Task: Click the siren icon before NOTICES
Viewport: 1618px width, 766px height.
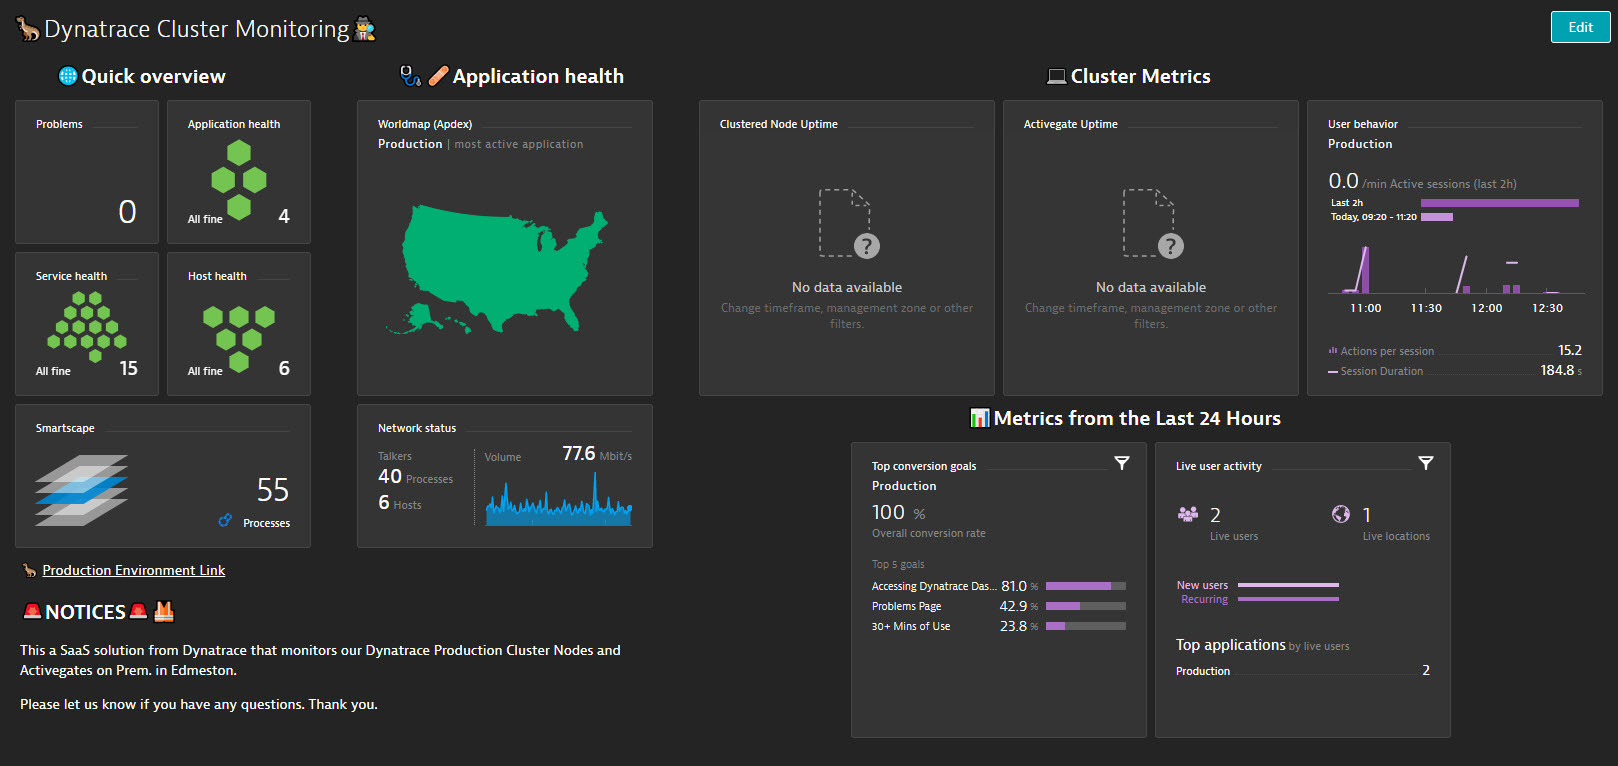Action: coord(32,611)
